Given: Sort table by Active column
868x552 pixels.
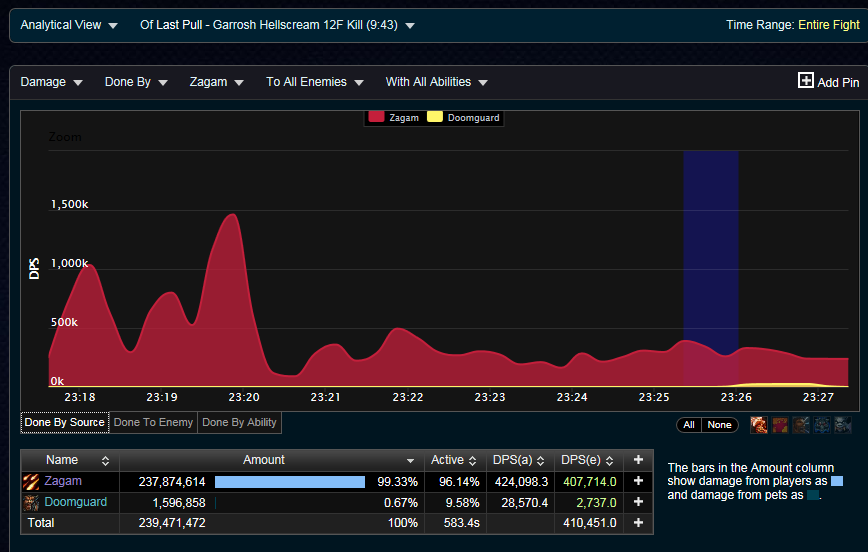Looking at the screenshot, I should click(x=454, y=460).
